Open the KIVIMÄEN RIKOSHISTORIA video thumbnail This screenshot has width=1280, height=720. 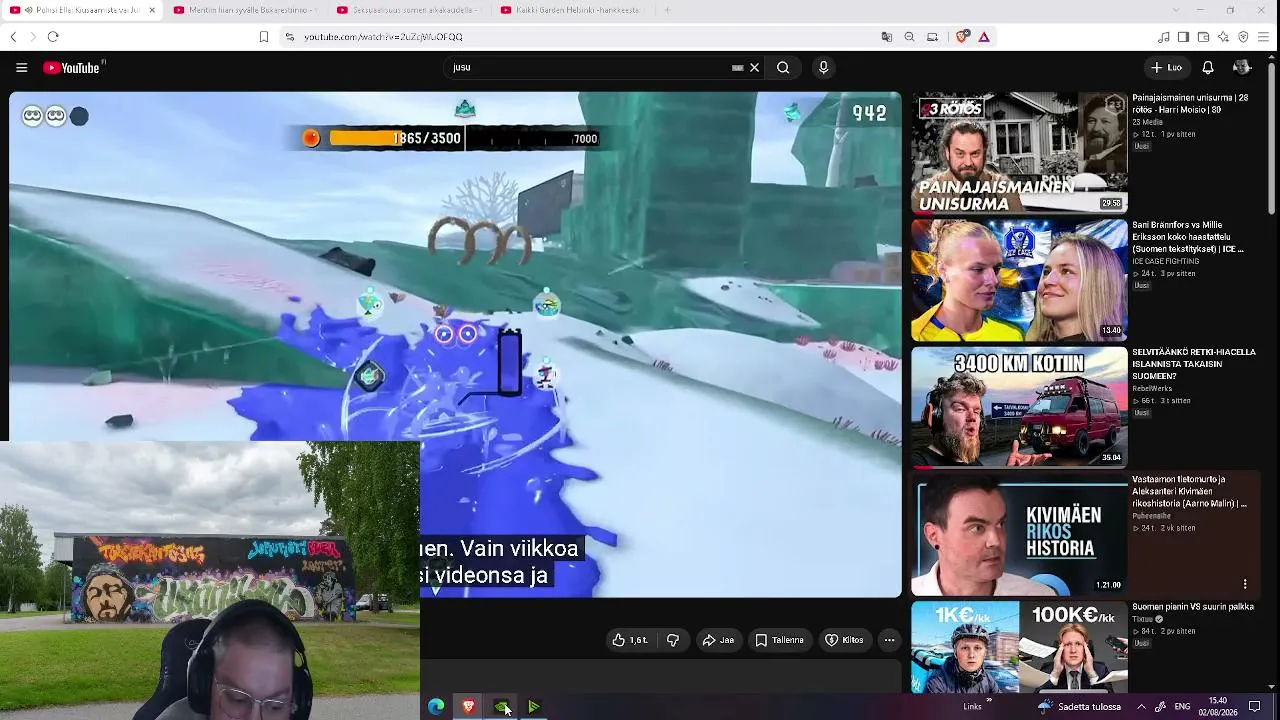[x=1019, y=534]
